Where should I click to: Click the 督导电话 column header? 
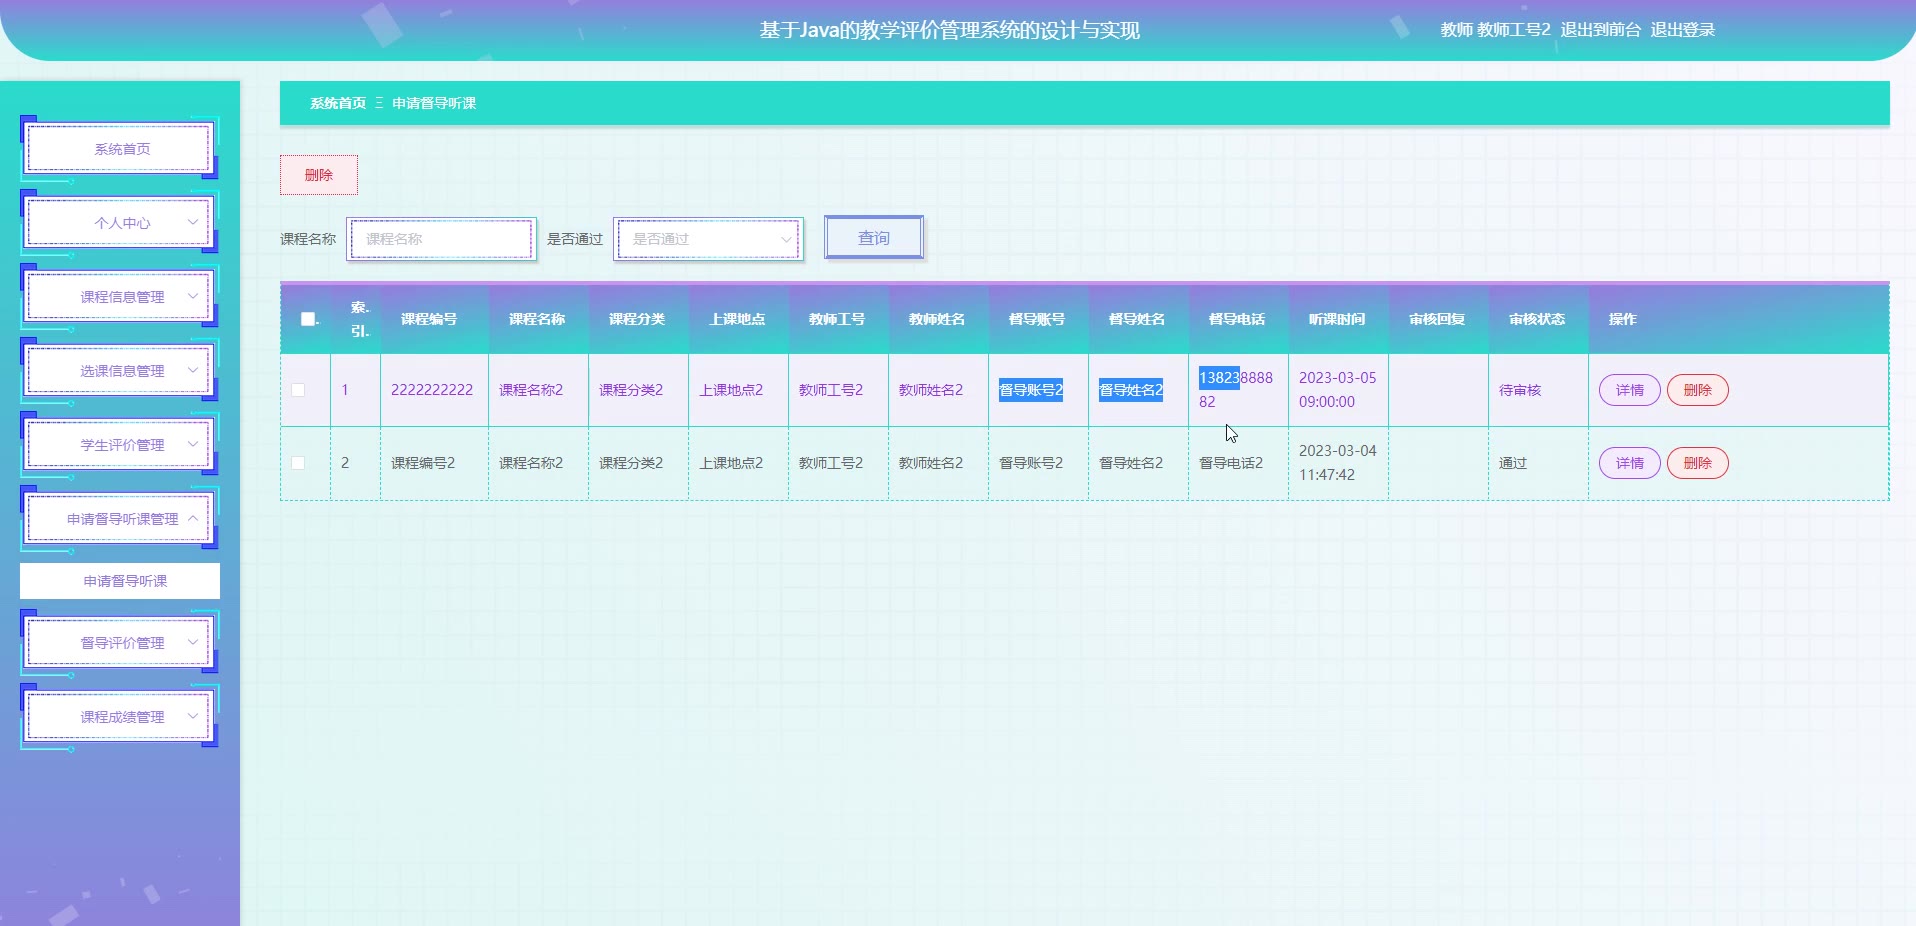[x=1237, y=319]
